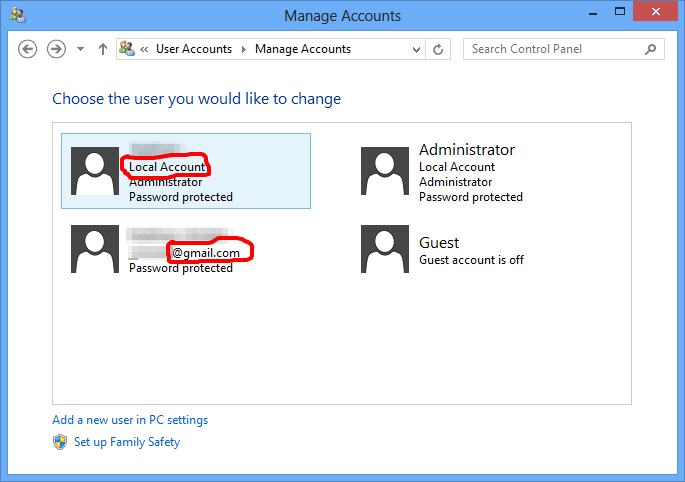Image resolution: width=685 pixels, height=482 pixels.
Task: Open Set up Family Safety link
Action: (x=127, y=442)
